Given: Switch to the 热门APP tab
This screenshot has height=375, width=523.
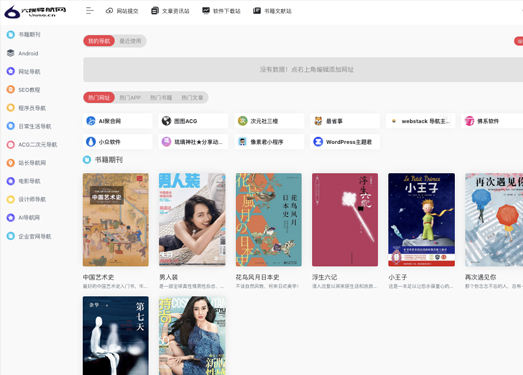Looking at the screenshot, I should (130, 97).
